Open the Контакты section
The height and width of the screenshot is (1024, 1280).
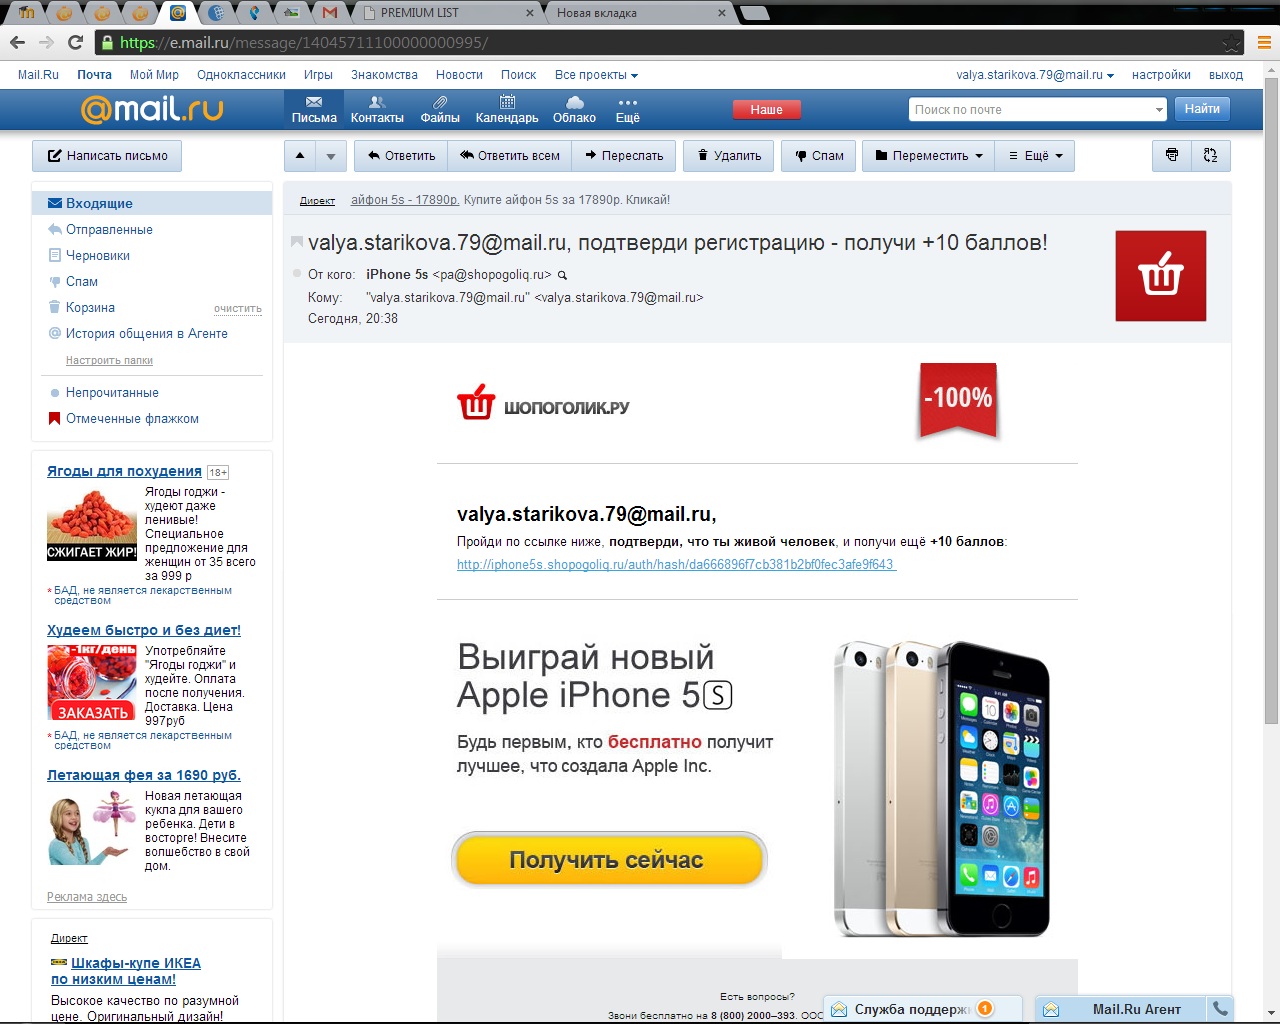377,110
